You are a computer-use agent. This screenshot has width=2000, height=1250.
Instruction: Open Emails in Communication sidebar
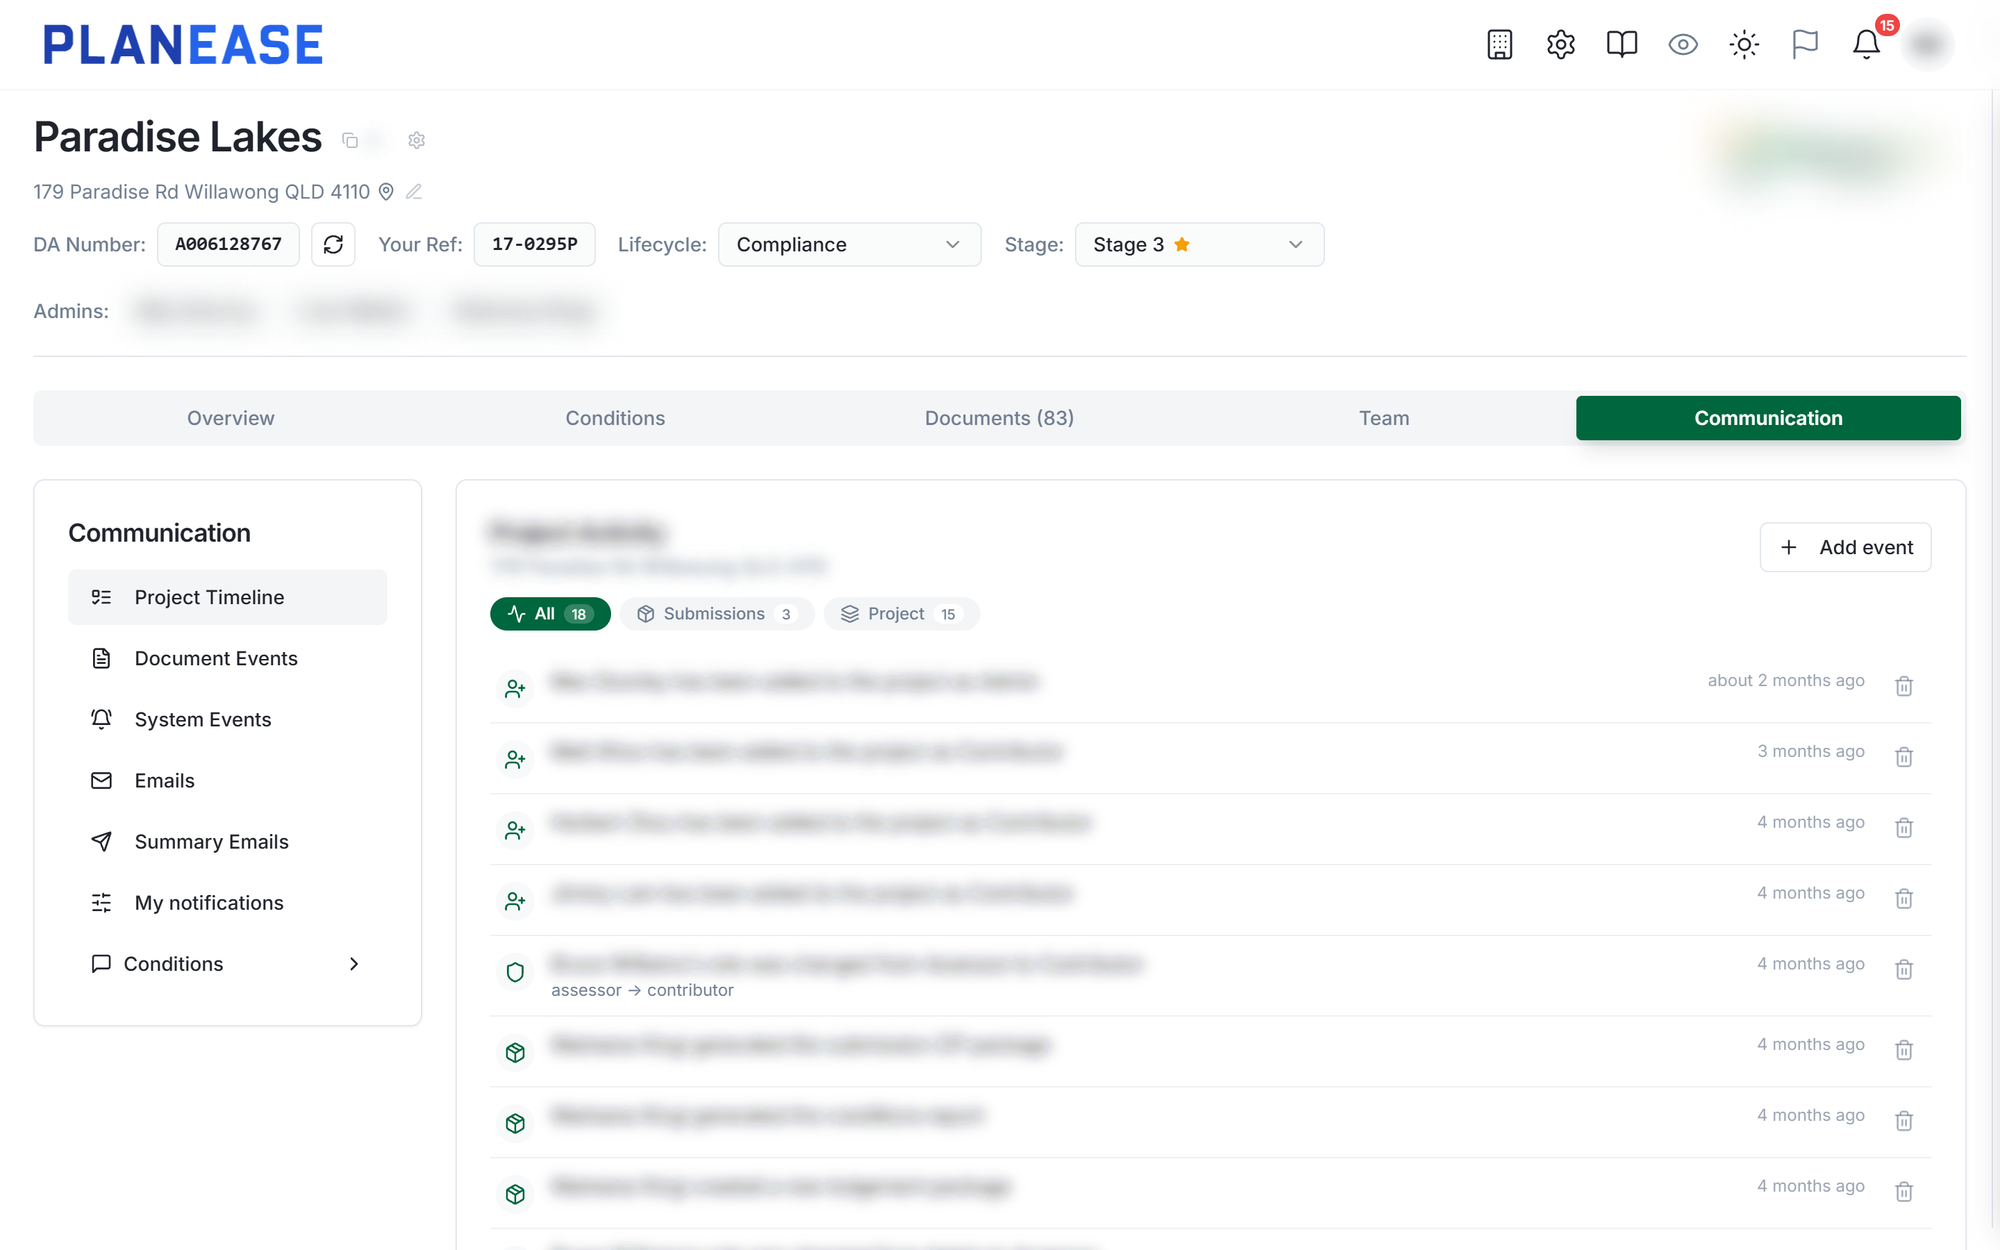[227, 780]
